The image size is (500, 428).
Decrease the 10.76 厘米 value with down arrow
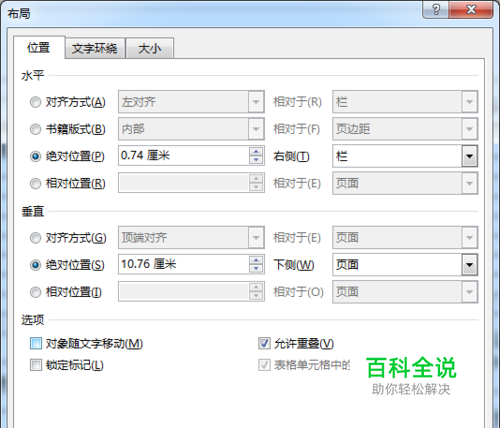[256, 269]
